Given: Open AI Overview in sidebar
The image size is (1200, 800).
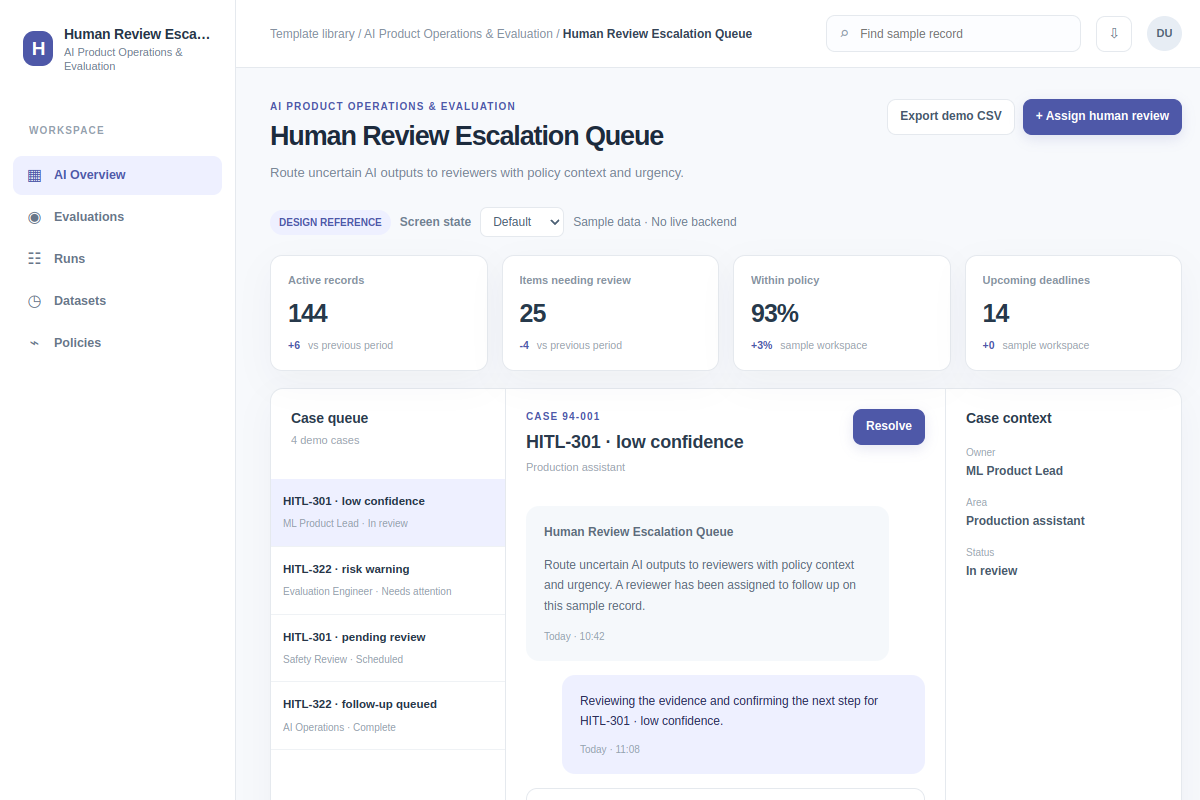Looking at the screenshot, I should [117, 175].
